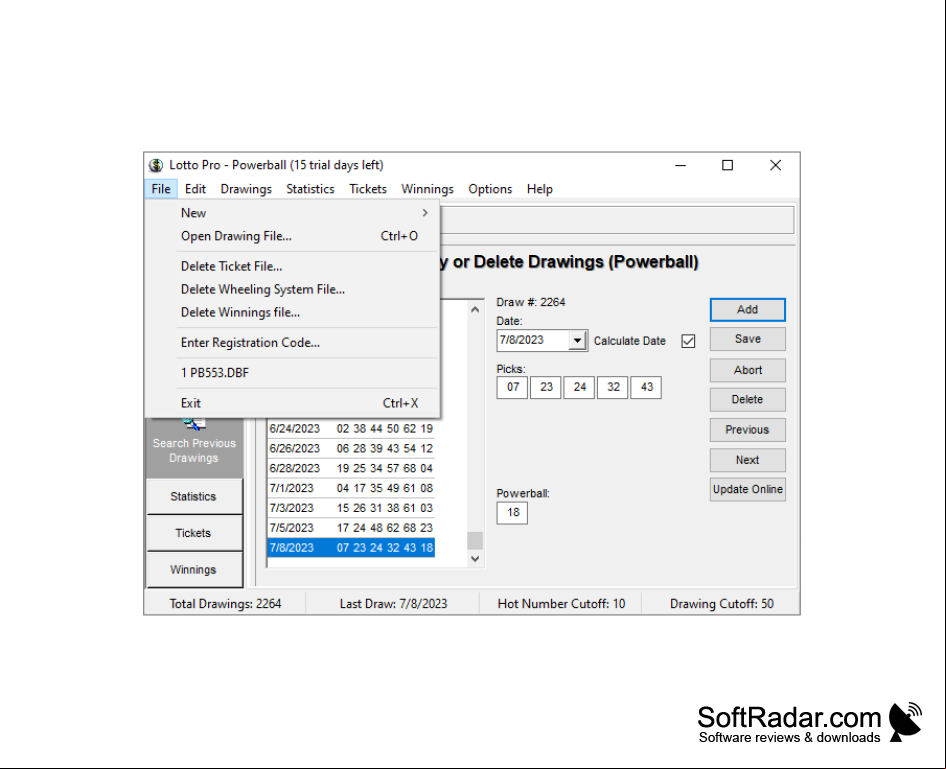The height and width of the screenshot is (769, 946).
Task: Select the 6/24/2023 drawing row
Action: click(351, 429)
